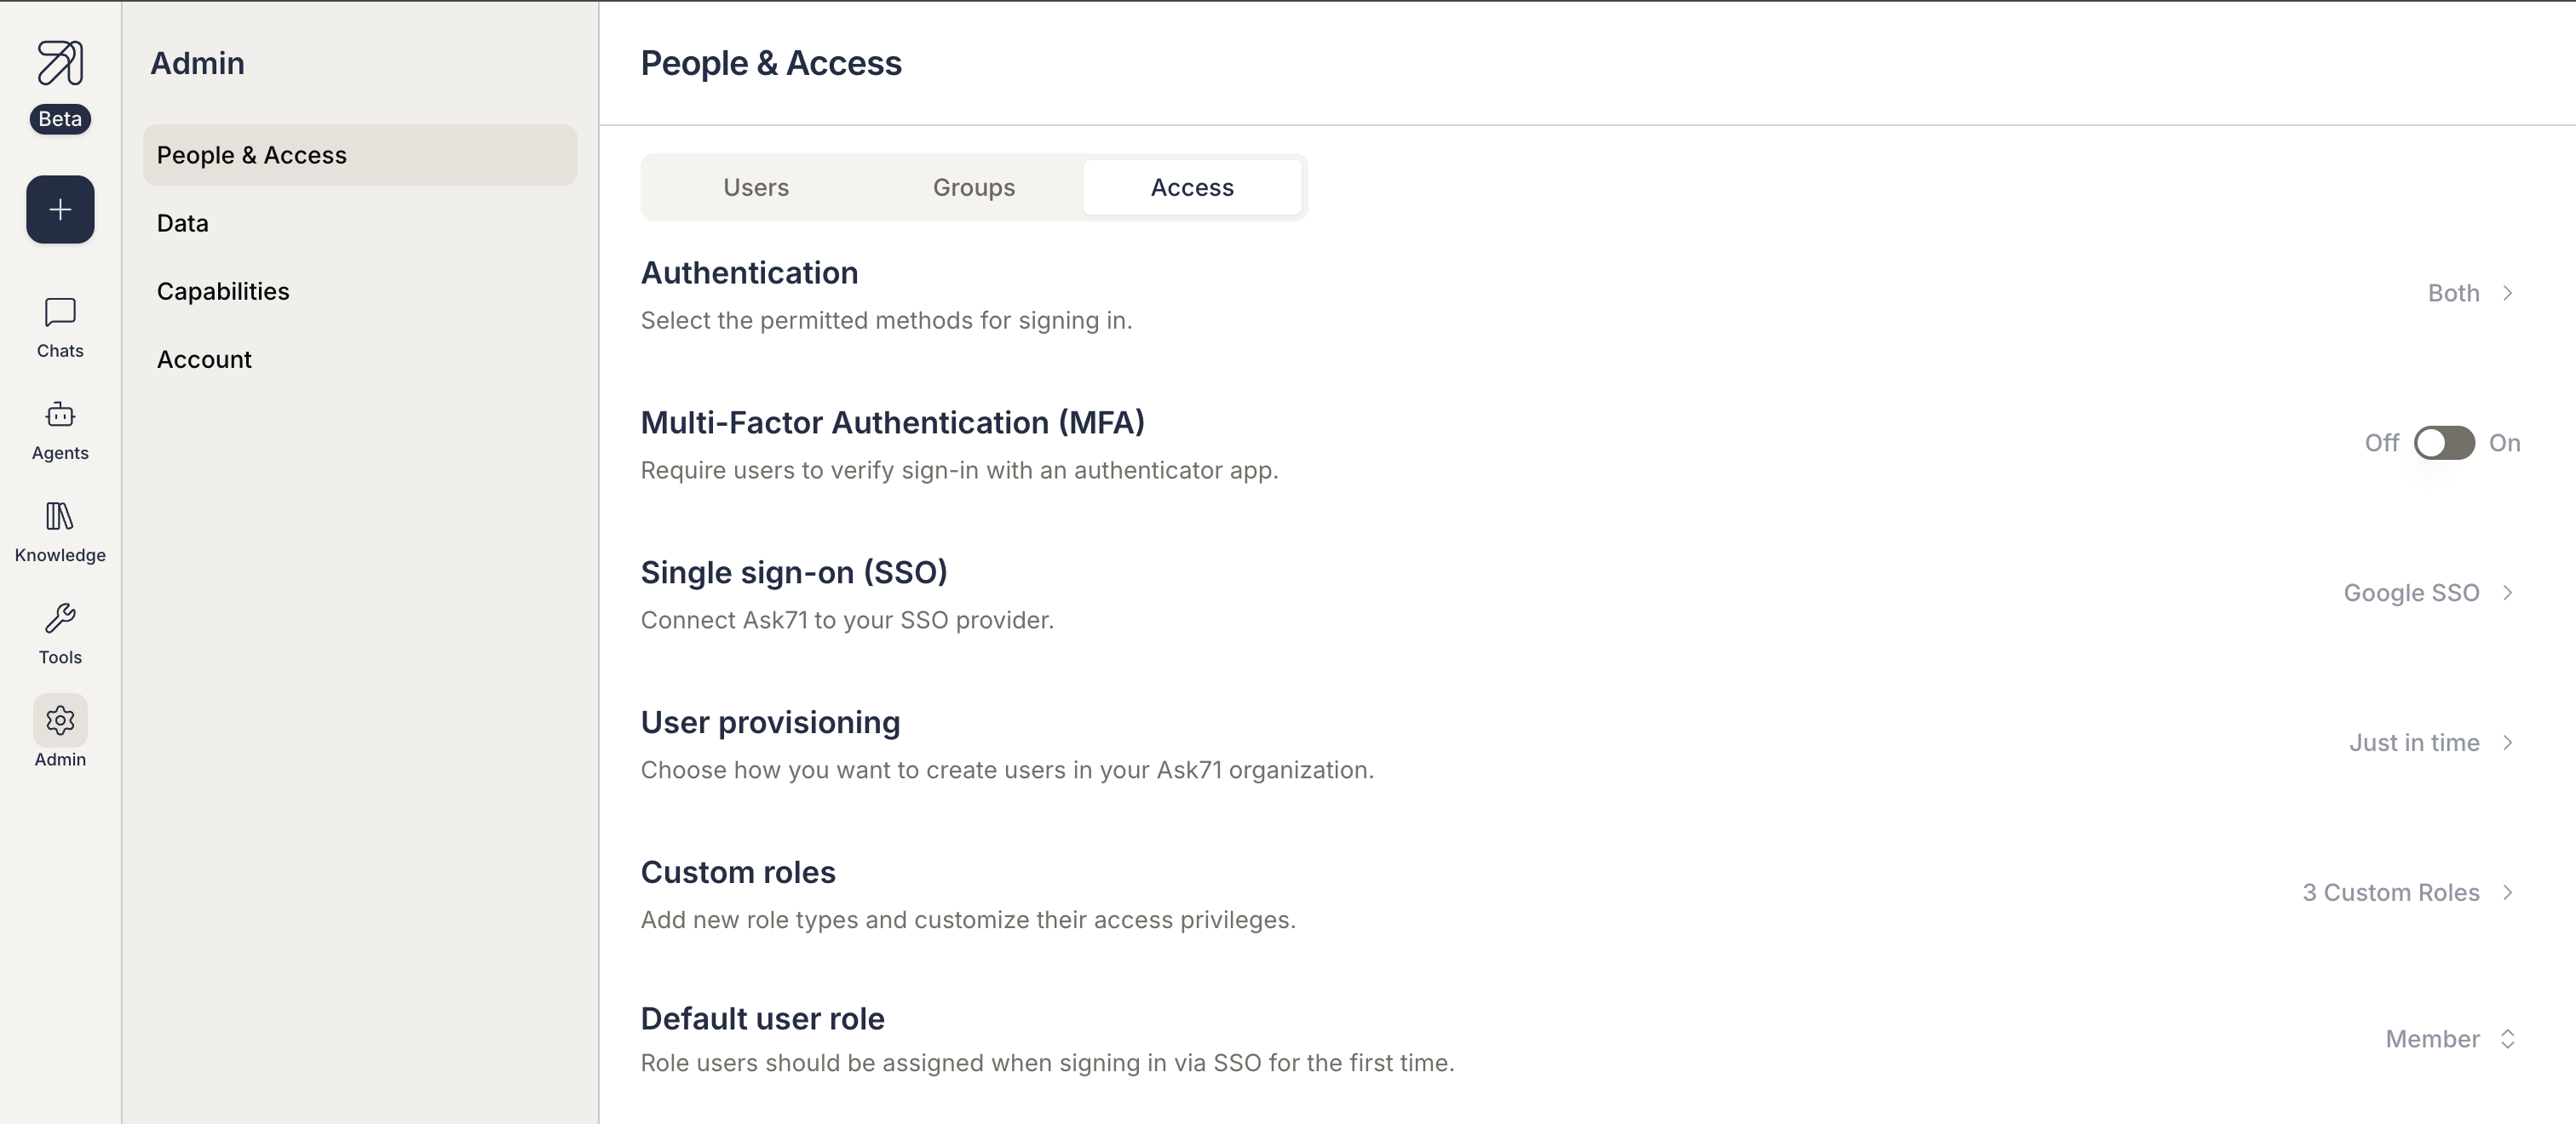2576x1124 pixels.
Task: Open the Admin gear icon
Action: 60,720
